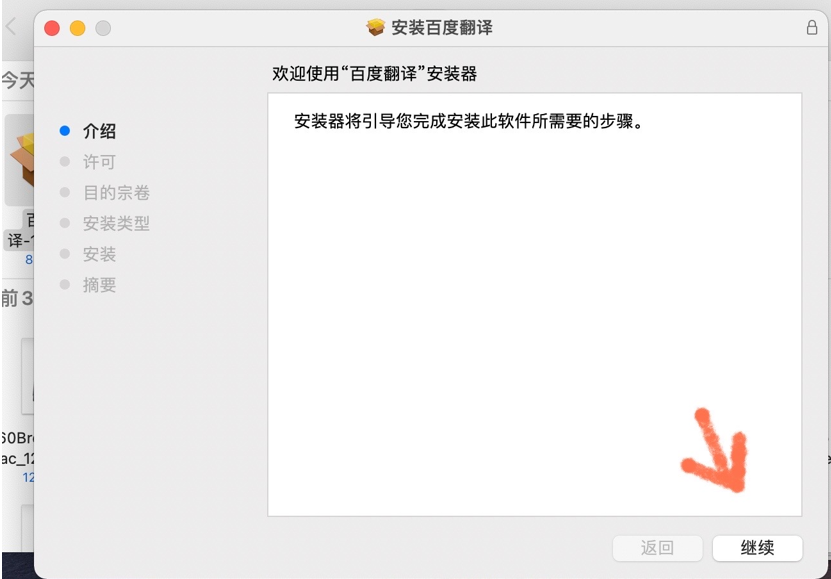Select the 目的宗卷 step in sidebar
Screen dimensions: 831x579
point(116,192)
